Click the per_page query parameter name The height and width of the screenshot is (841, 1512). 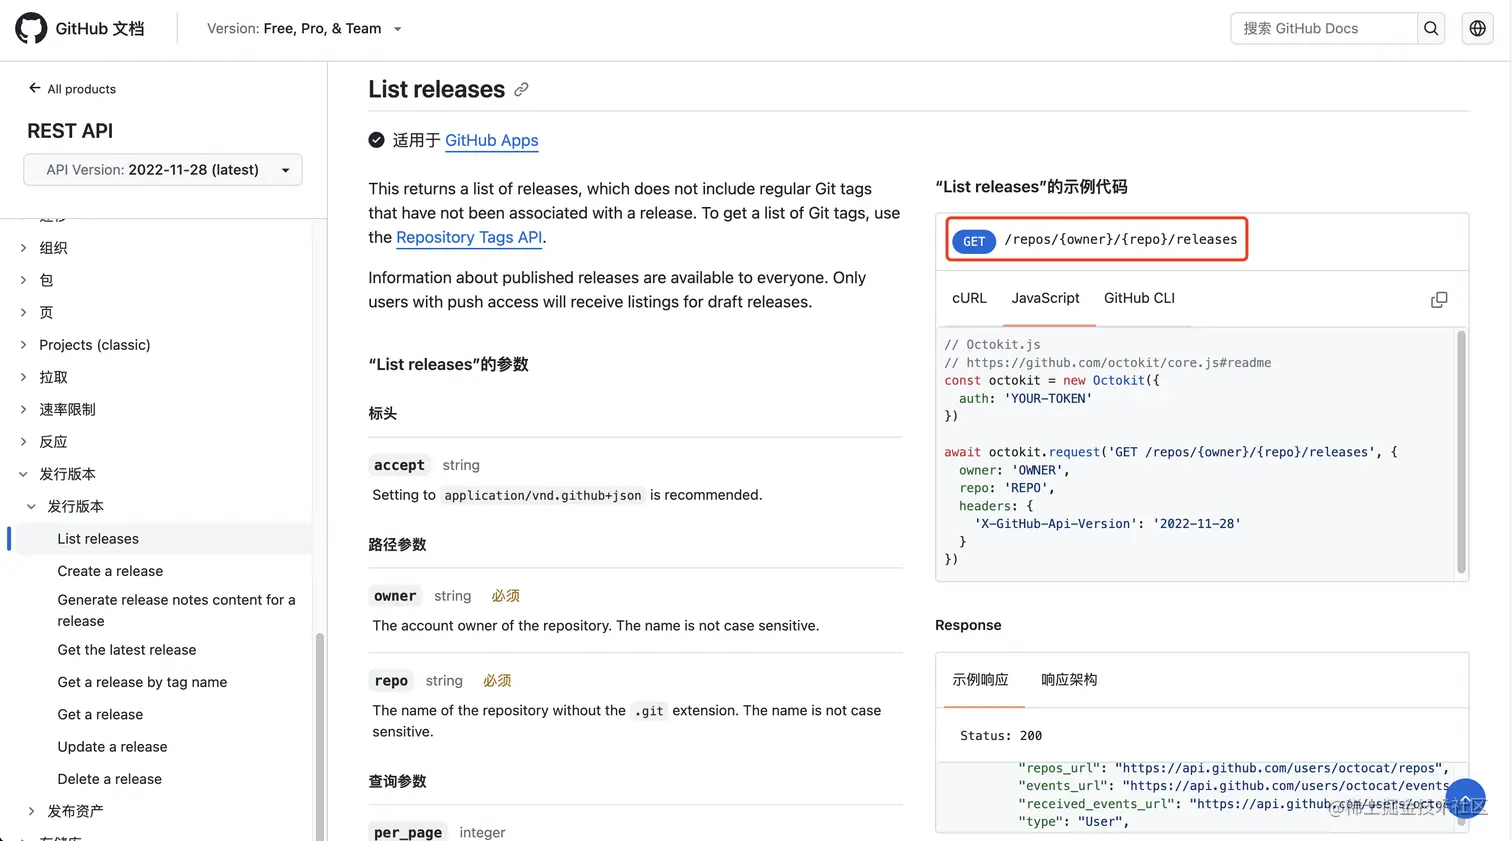click(x=408, y=833)
